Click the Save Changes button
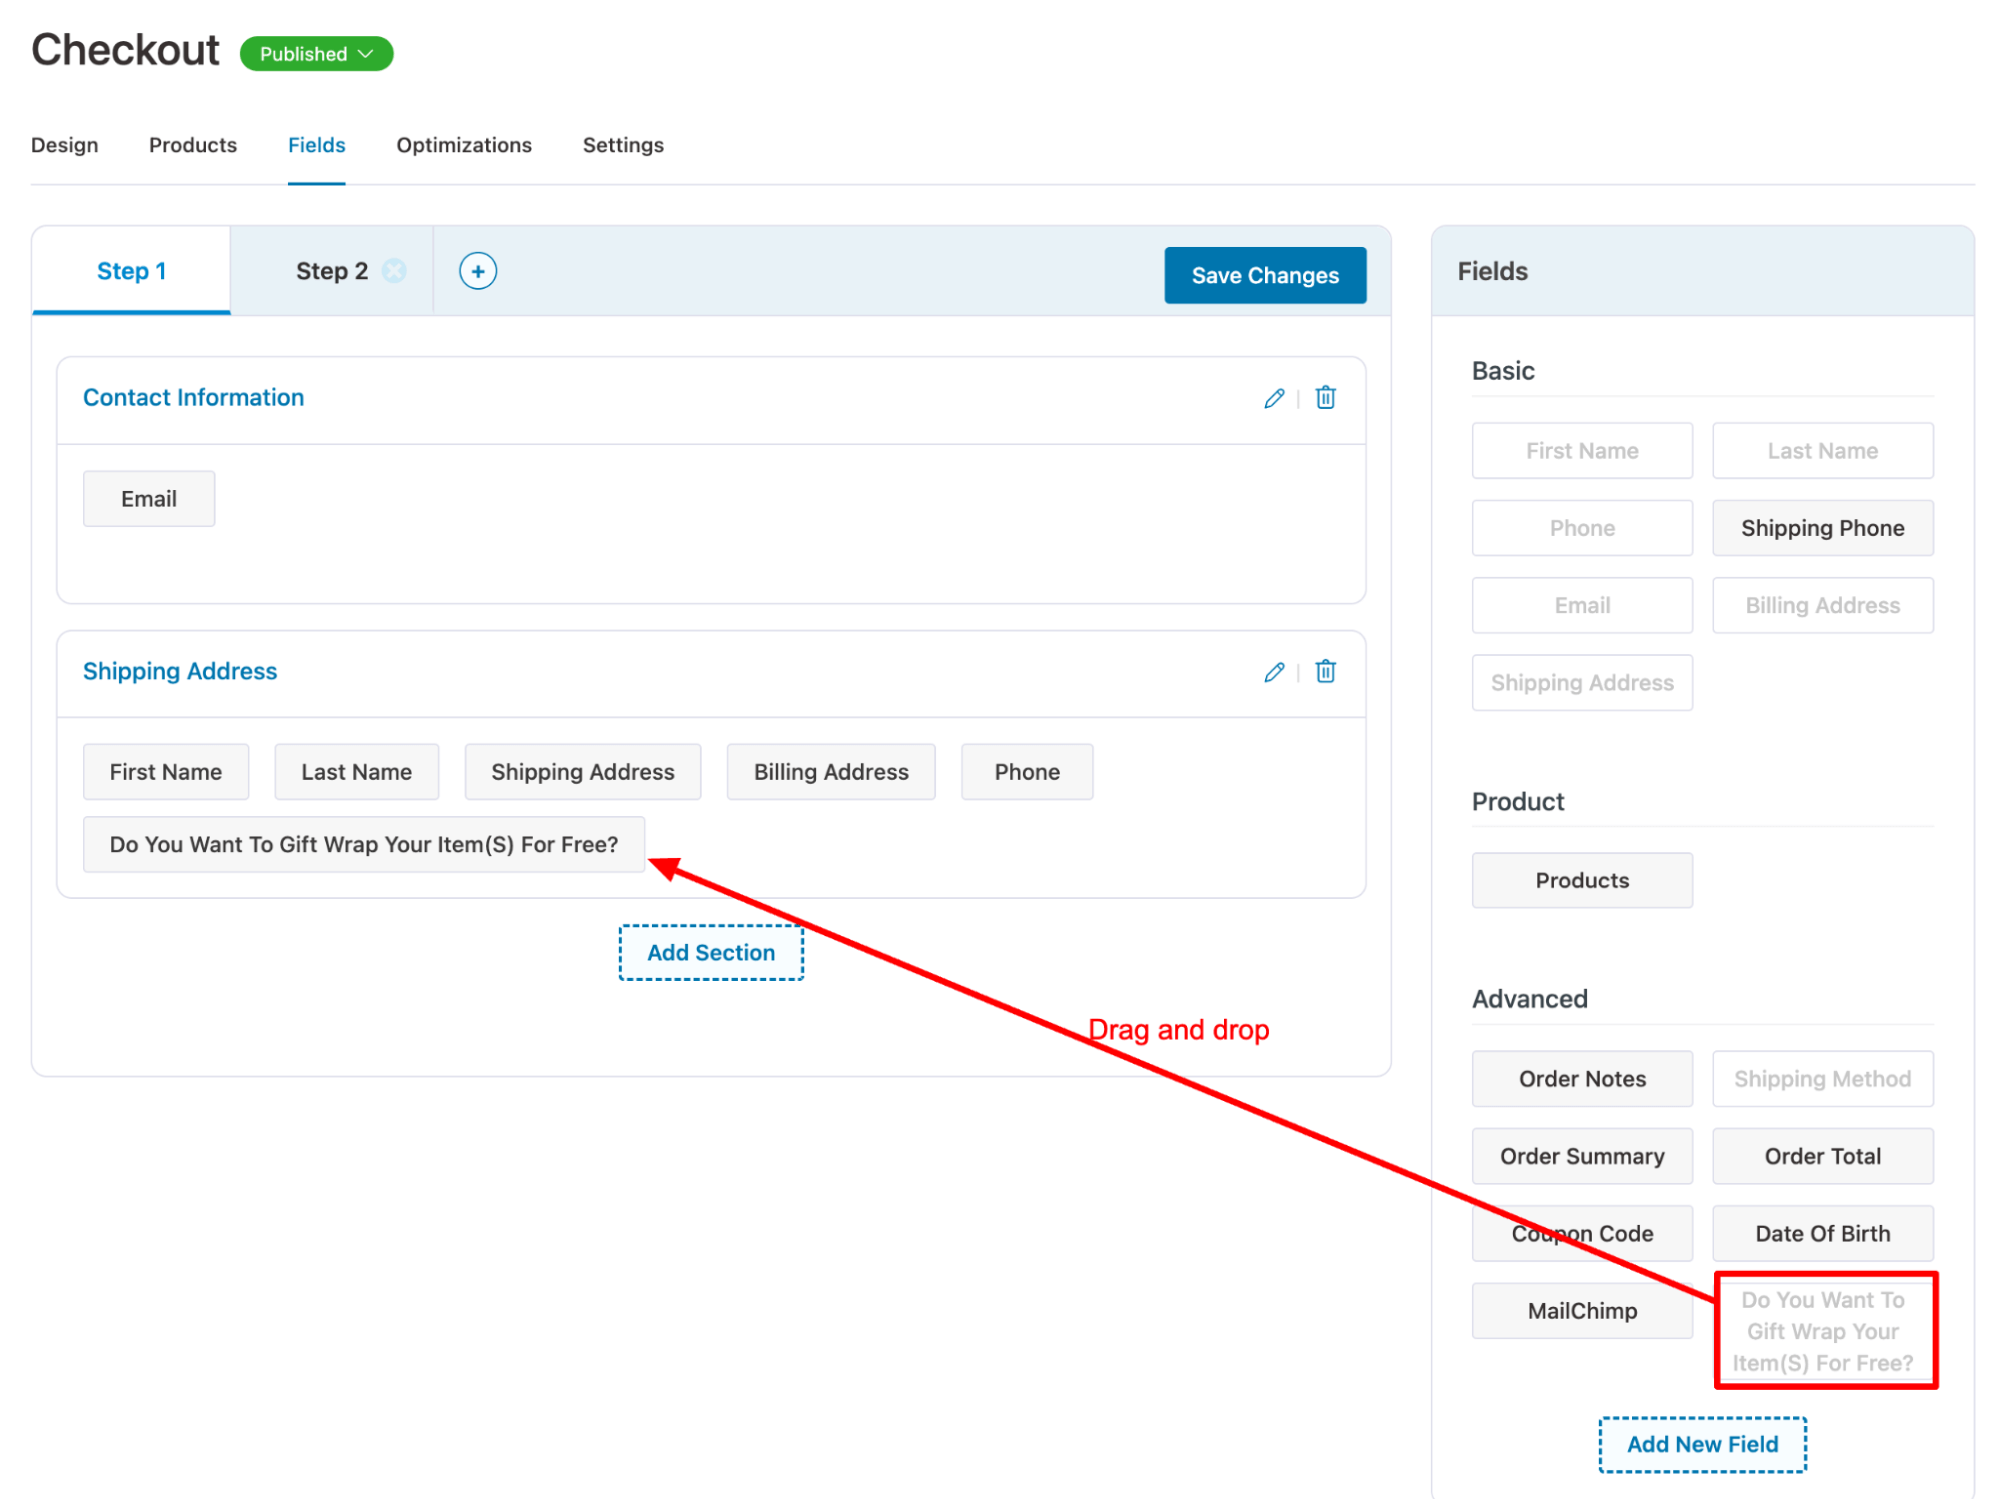This screenshot has width=1999, height=1500. (x=1264, y=275)
